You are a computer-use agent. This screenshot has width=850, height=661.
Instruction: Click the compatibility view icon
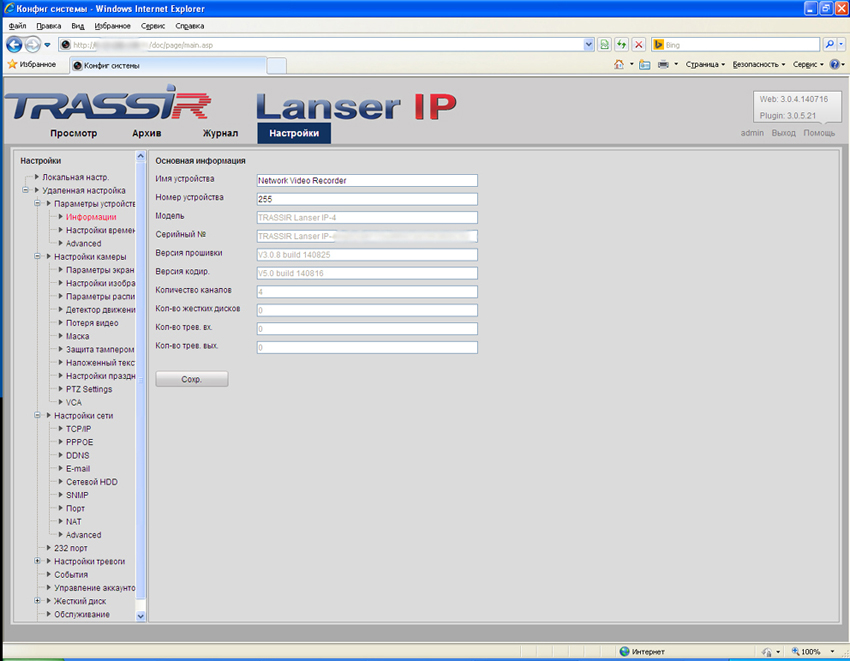tap(604, 45)
